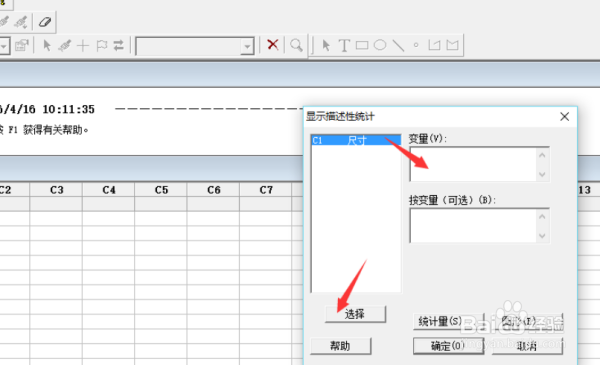
Task: Open the edit graph properties icon
Action: (22, 46)
